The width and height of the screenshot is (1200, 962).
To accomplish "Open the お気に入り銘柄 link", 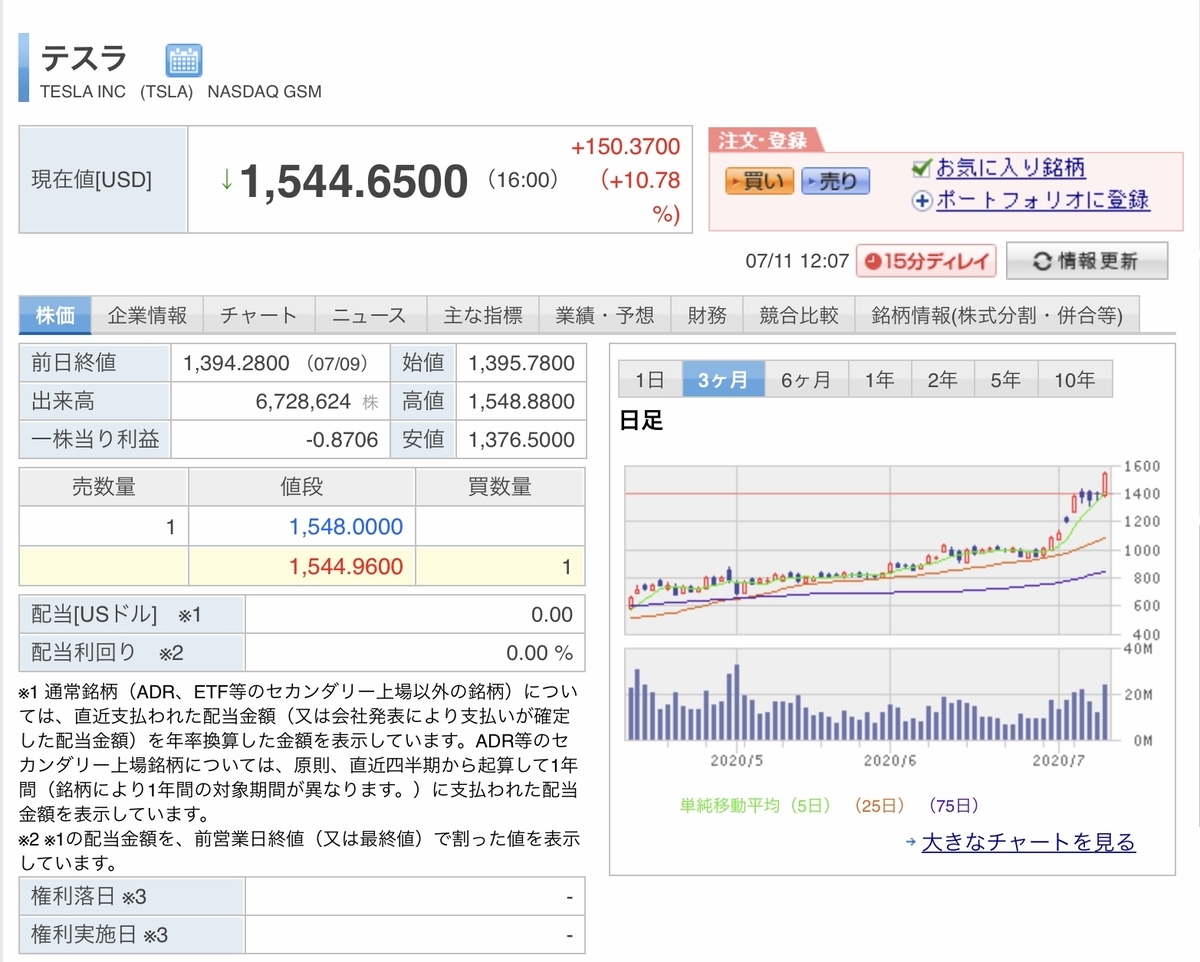I will tap(1010, 167).
